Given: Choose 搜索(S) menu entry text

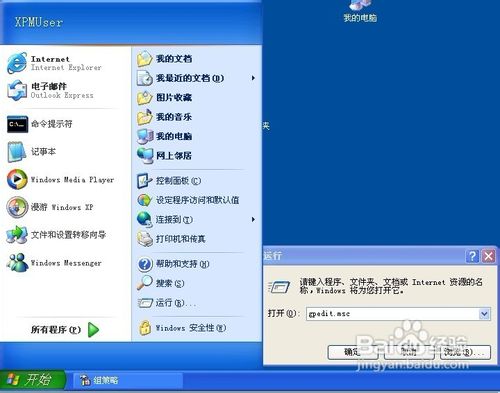Looking at the screenshot, I should [x=170, y=283].
